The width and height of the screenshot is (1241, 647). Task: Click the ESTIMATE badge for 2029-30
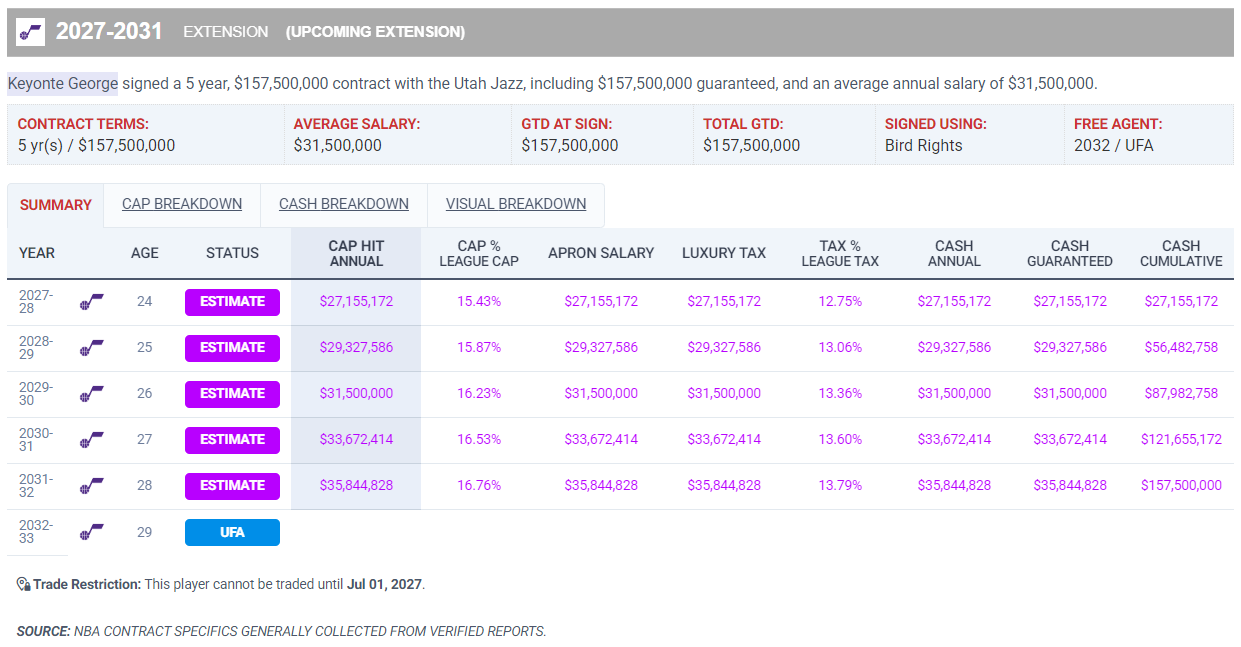tap(232, 393)
